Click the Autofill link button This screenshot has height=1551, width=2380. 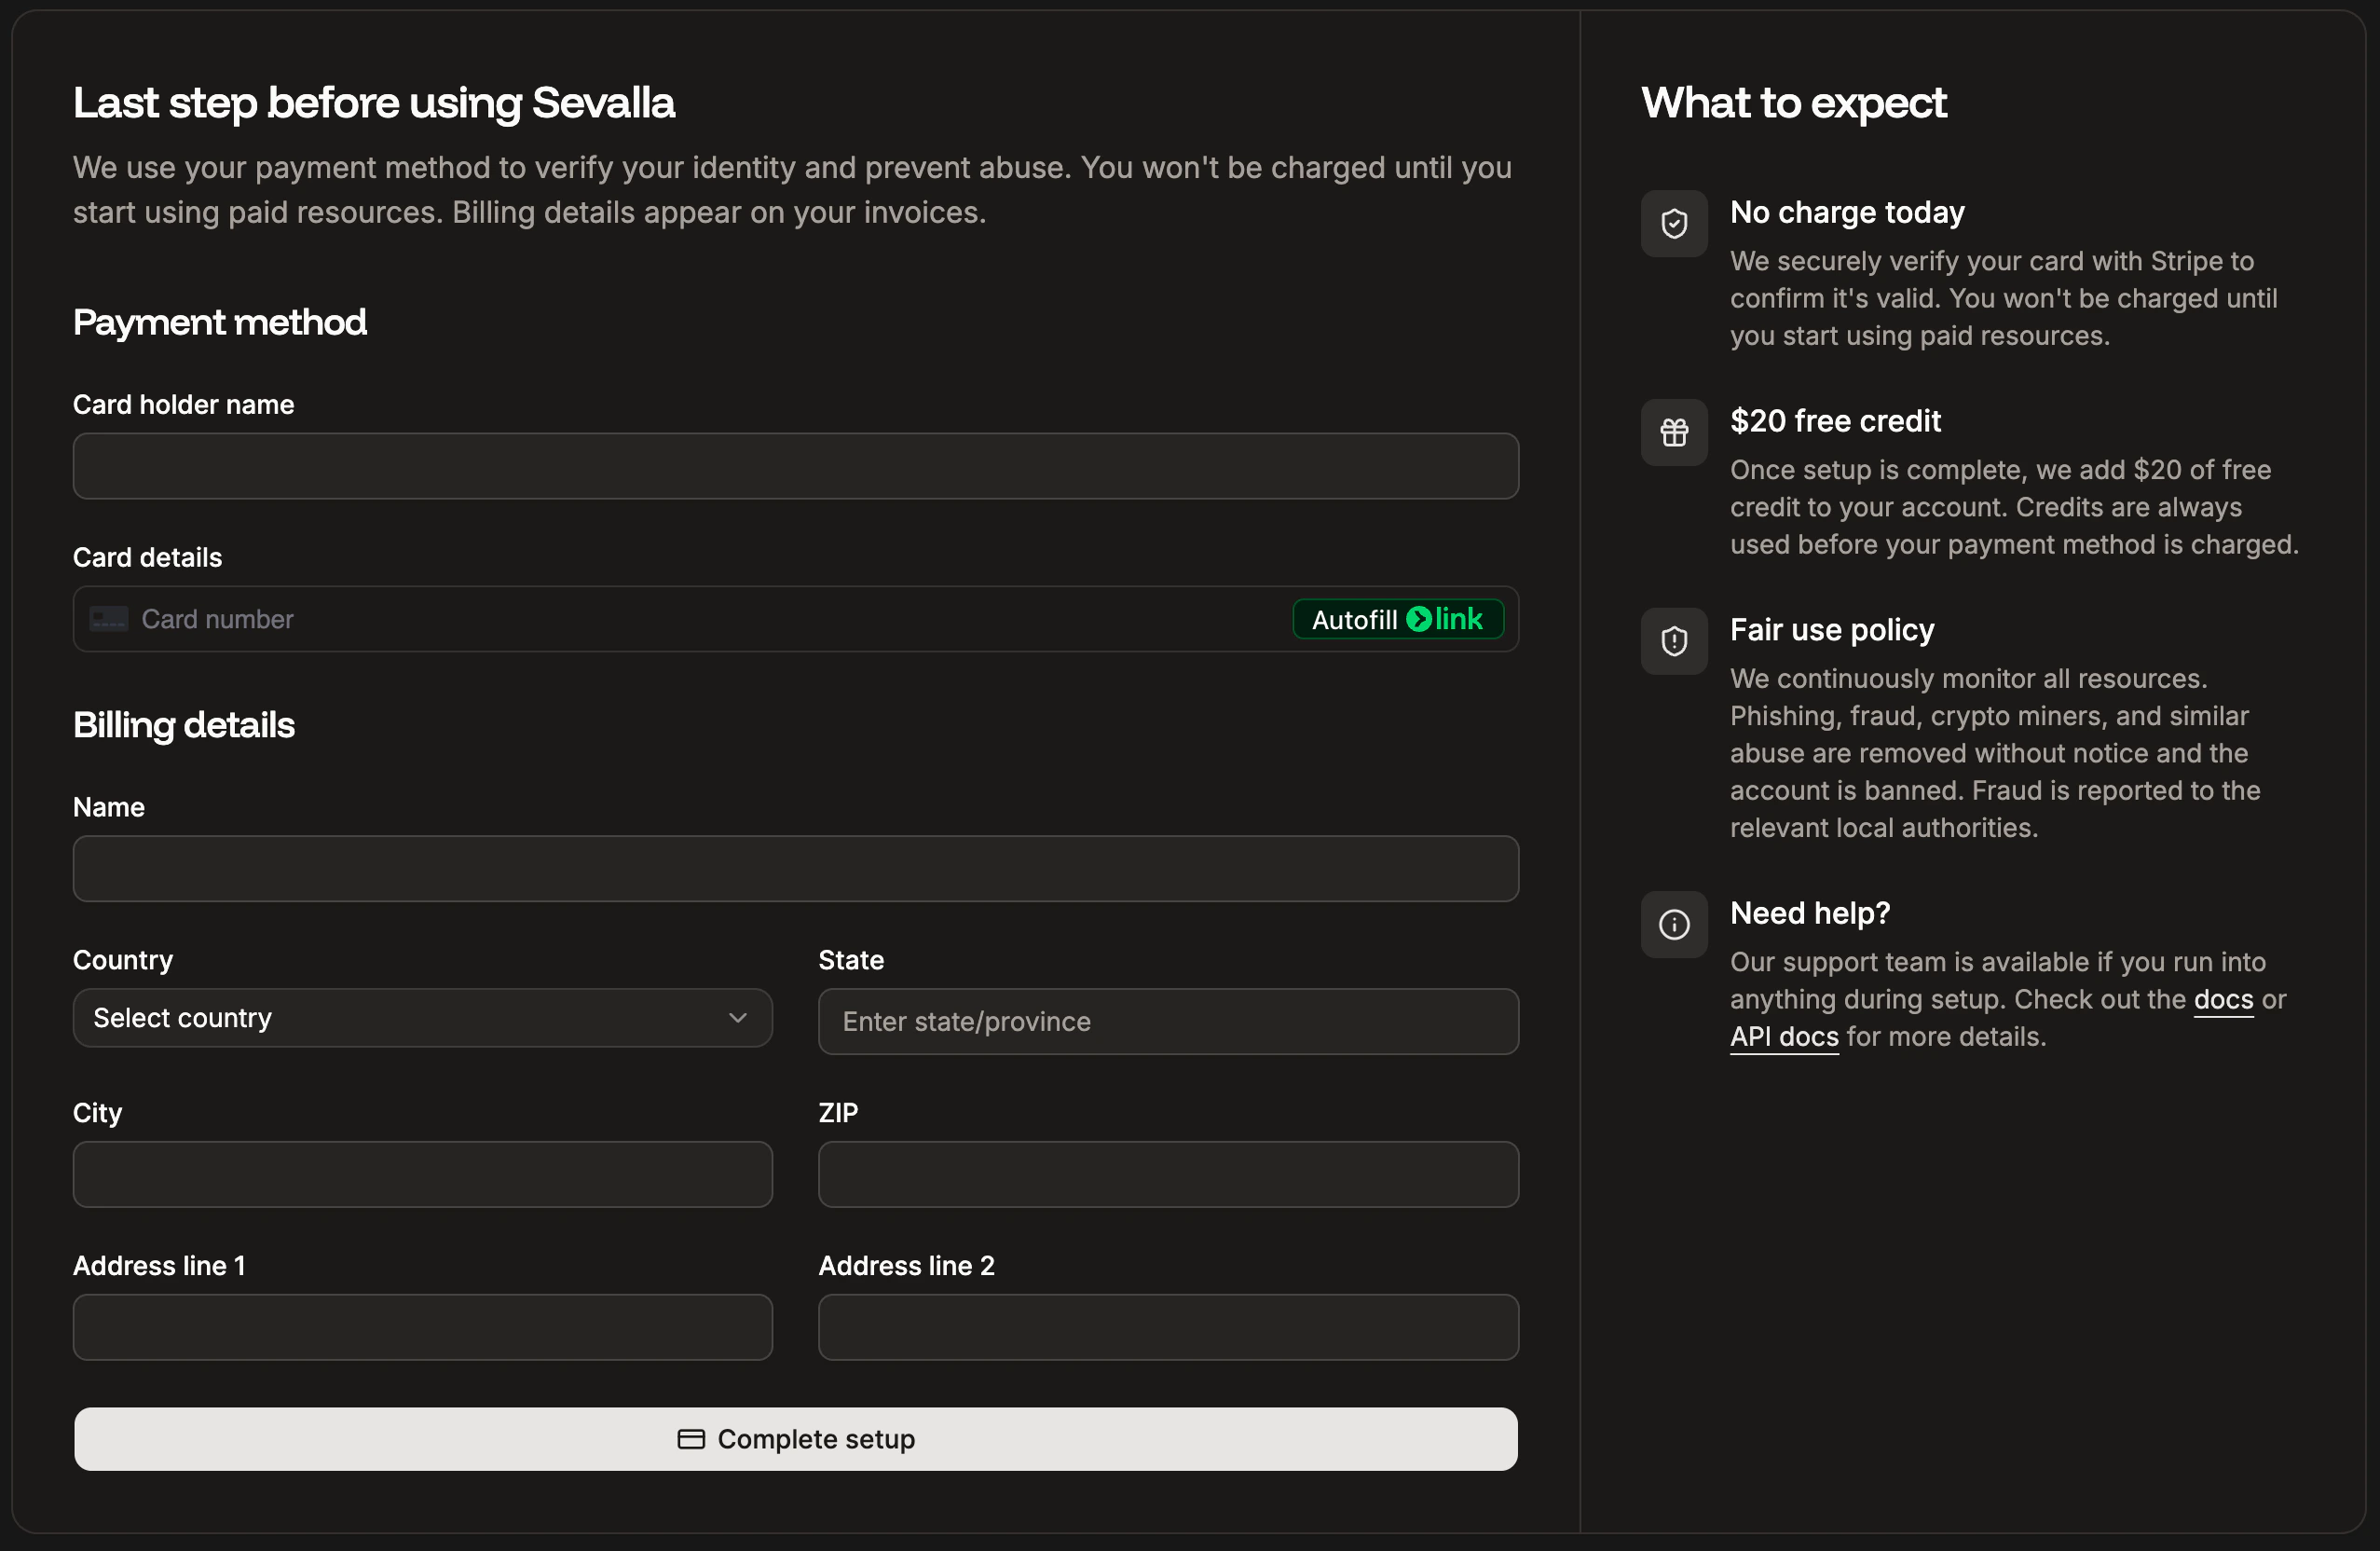pos(1398,619)
